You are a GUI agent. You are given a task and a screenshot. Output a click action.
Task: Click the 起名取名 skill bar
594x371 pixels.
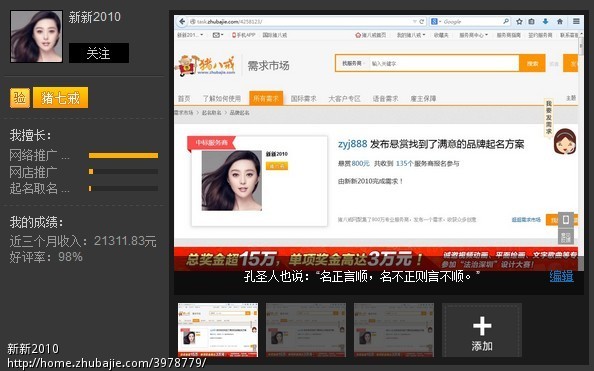click(x=123, y=188)
